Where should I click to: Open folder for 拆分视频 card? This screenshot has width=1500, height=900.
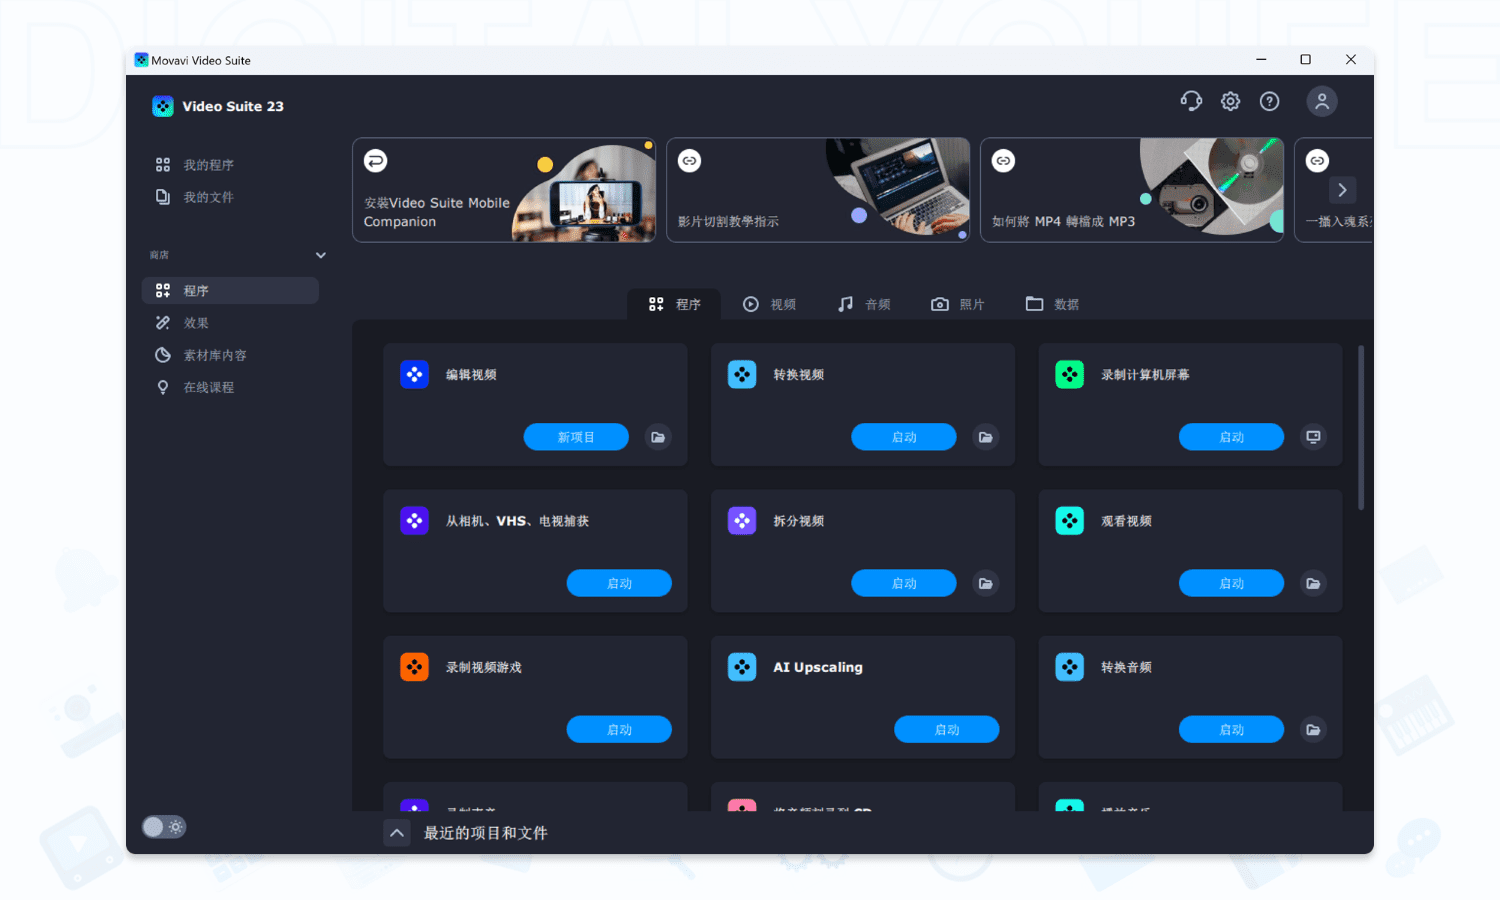point(986,583)
